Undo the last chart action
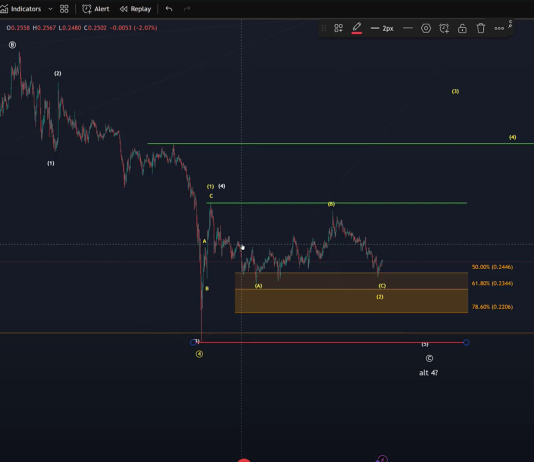Screen dimensions: 534x462 tap(169, 9)
